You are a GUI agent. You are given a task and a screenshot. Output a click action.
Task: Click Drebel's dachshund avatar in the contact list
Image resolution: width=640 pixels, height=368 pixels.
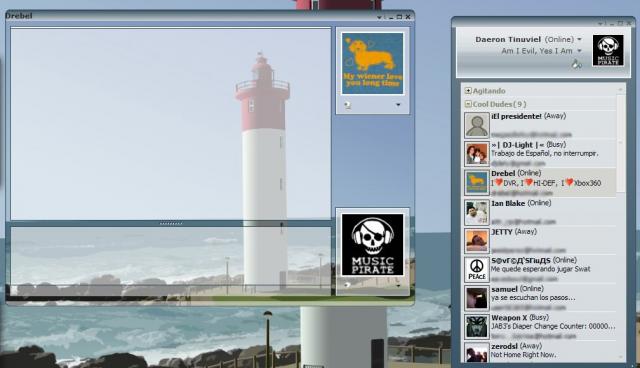point(477,182)
